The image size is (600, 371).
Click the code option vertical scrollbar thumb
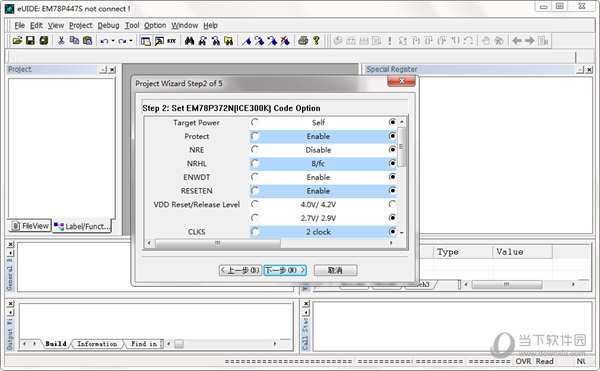coord(402,147)
